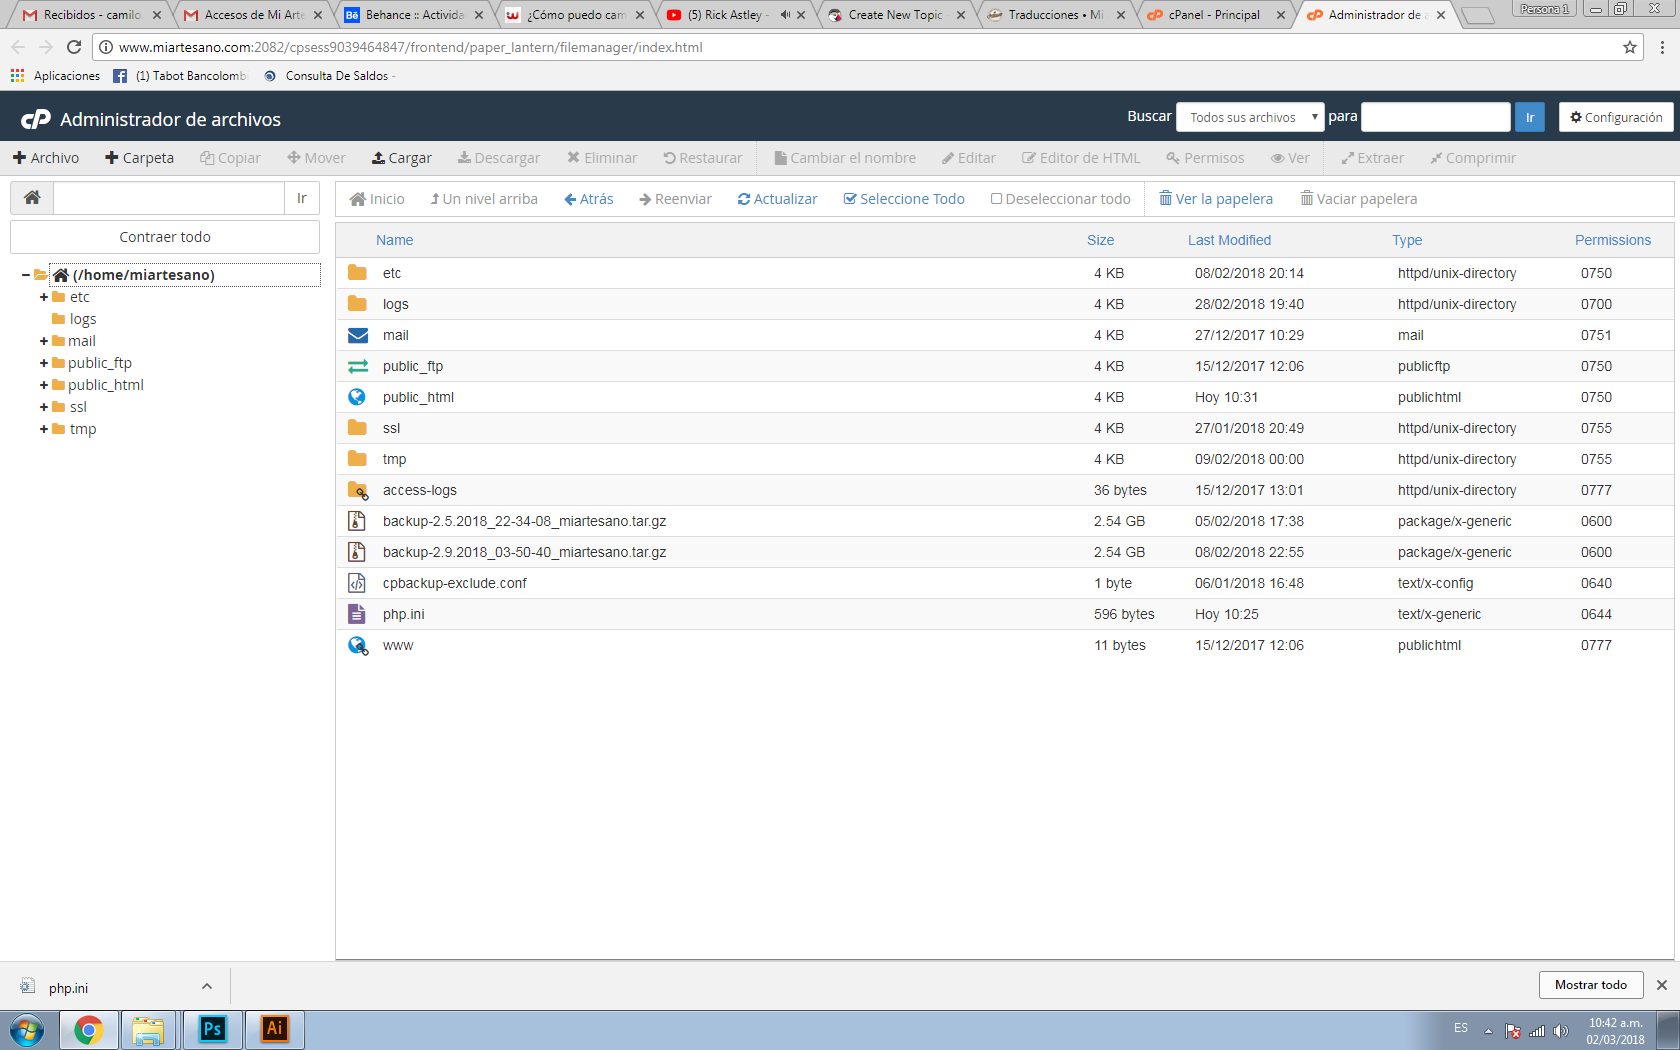1680x1050 pixels.
Task: Click Atrás to go back
Action: 589,199
